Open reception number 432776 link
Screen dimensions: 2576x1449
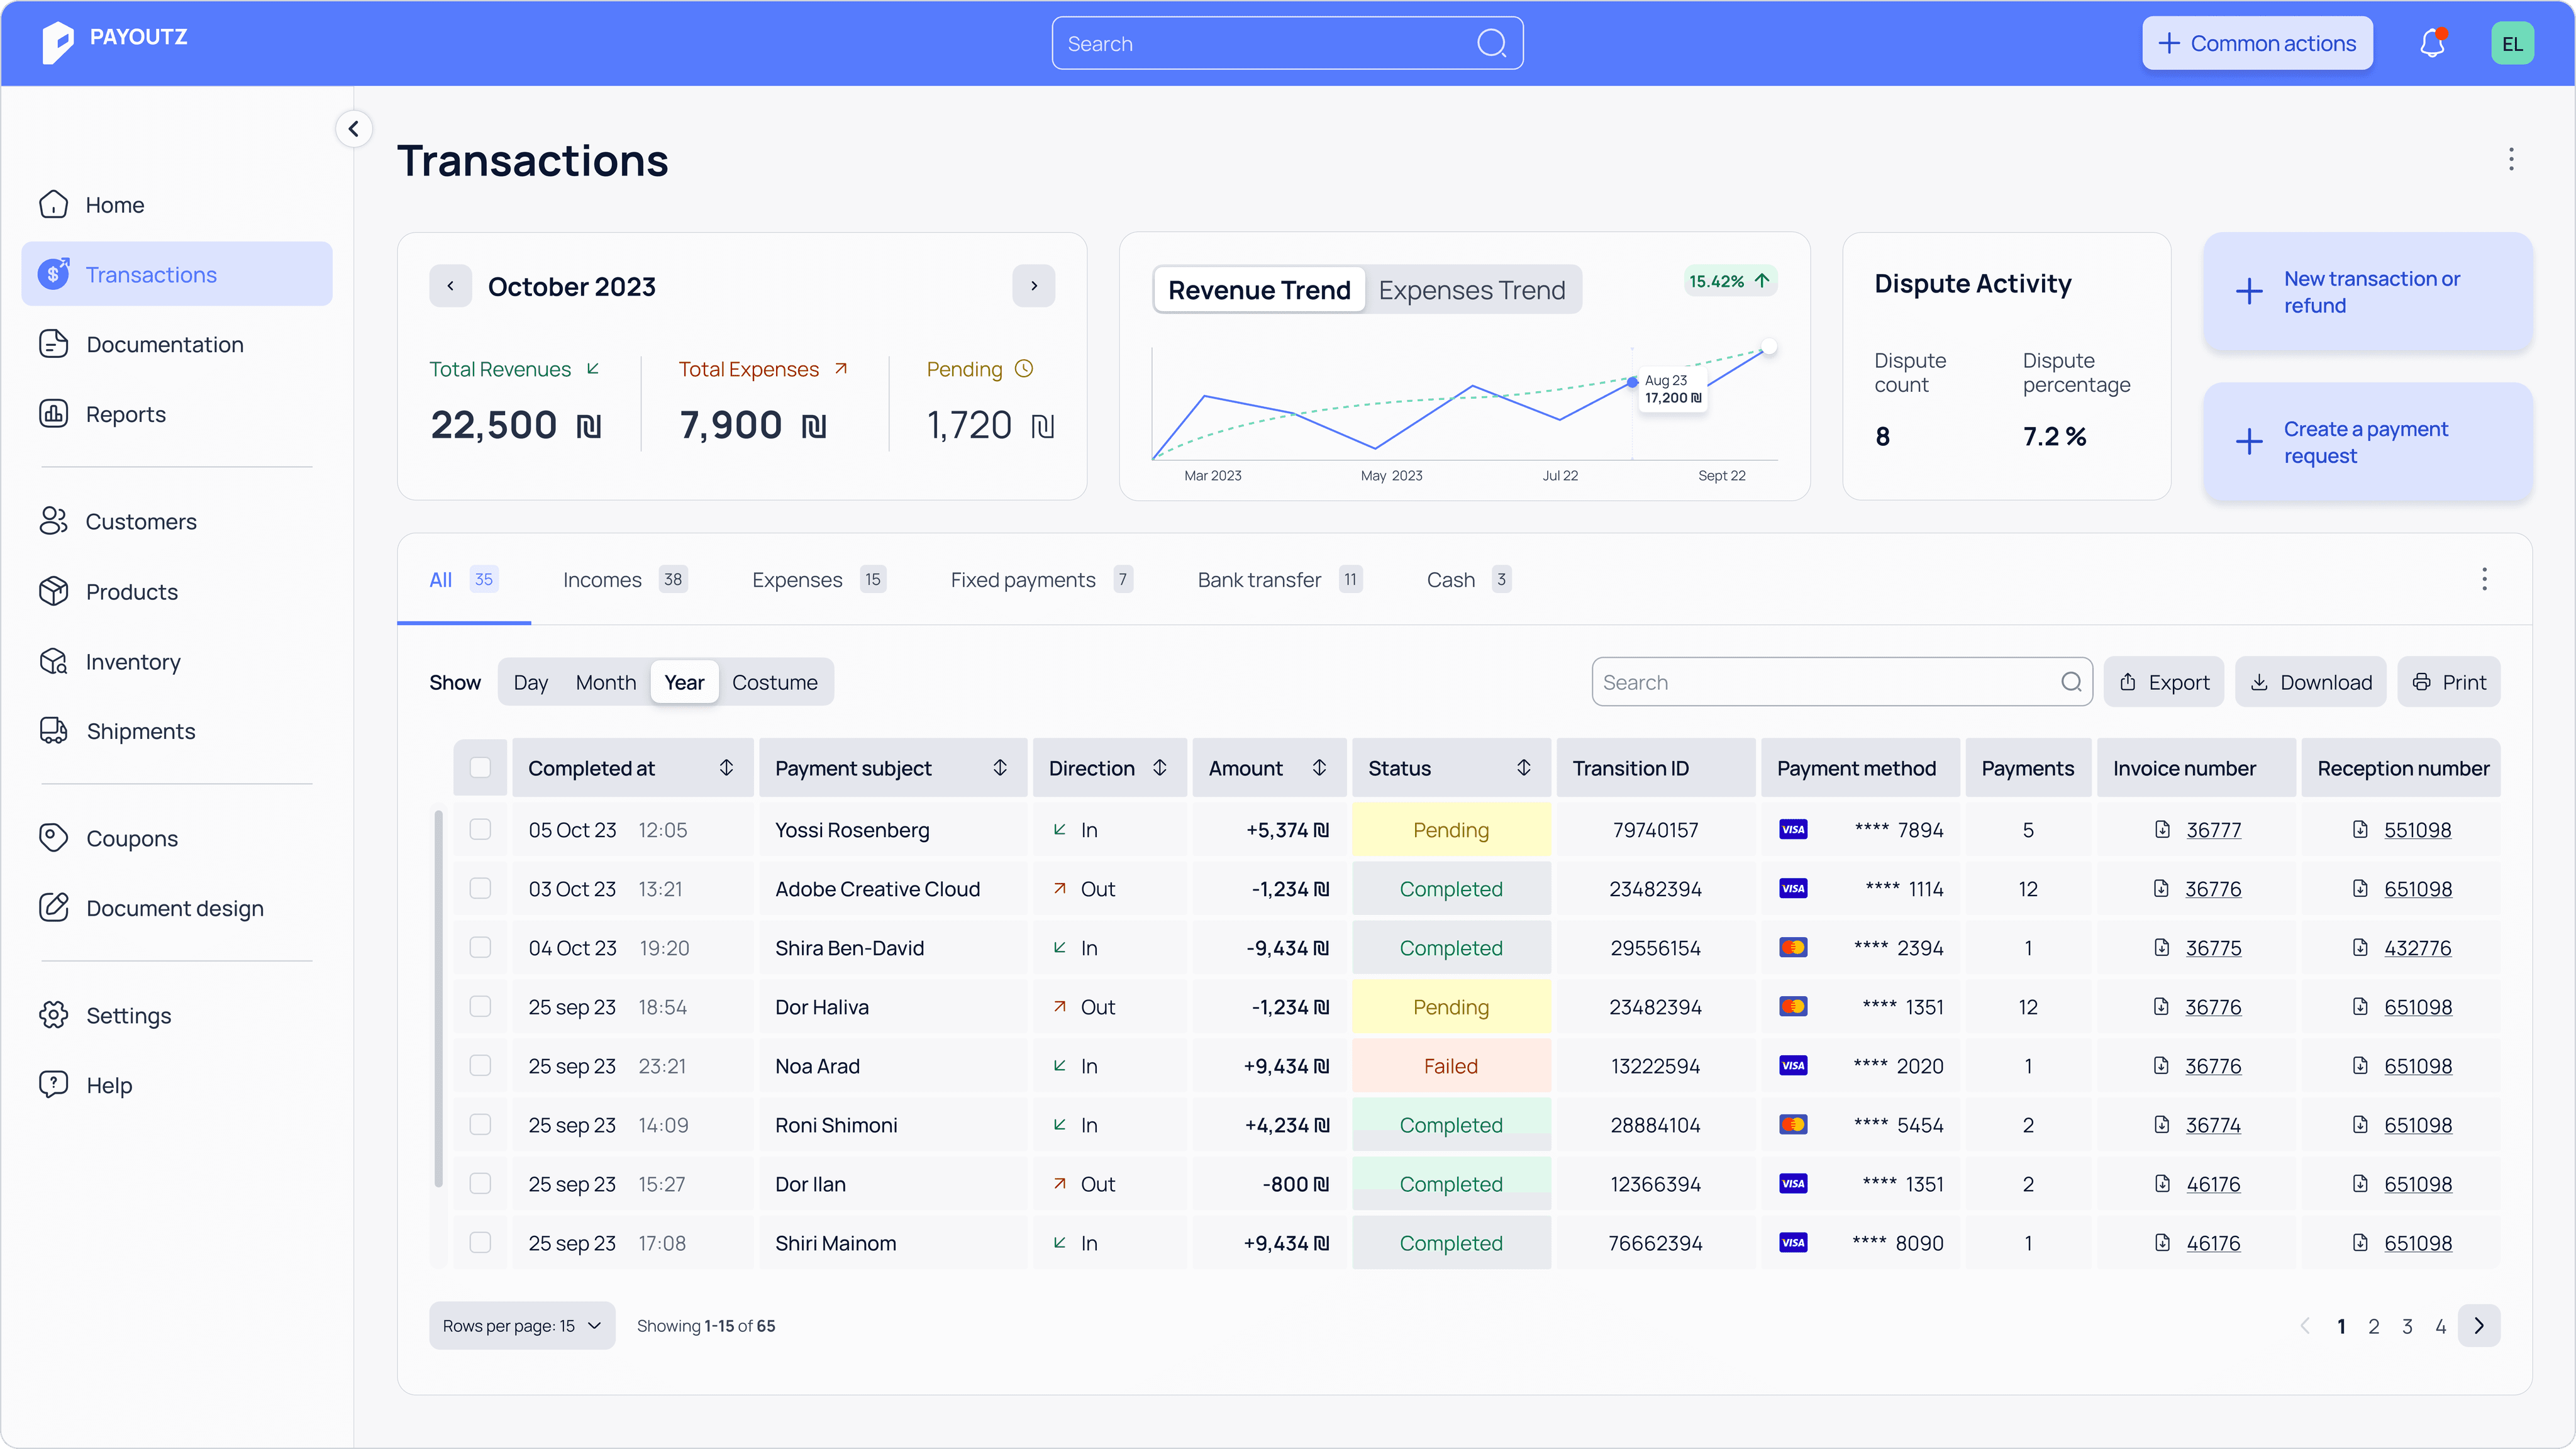point(2417,947)
